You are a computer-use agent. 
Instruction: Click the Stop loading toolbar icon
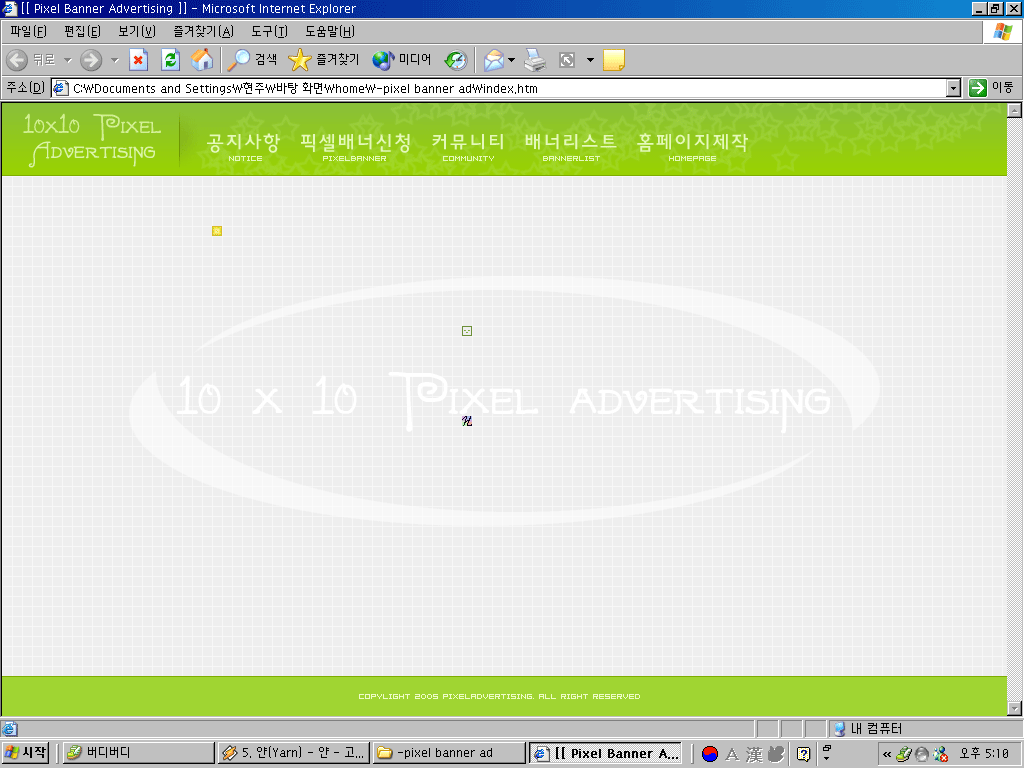tap(138, 60)
